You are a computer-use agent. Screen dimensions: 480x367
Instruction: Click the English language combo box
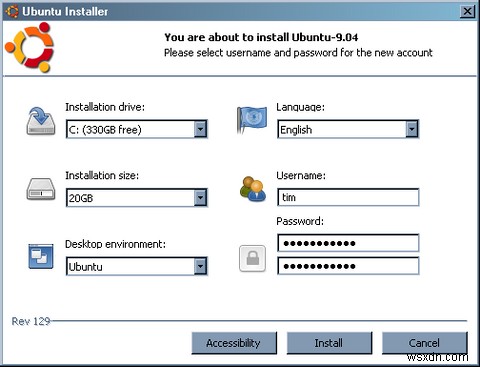tap(348, 129)
